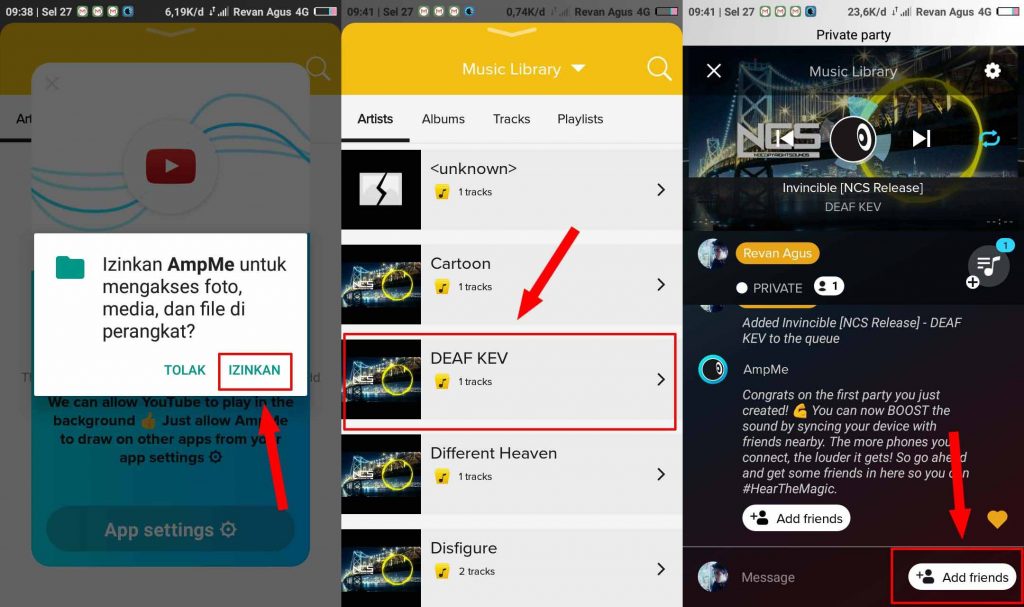Expand the Cartoon artist chevron
This screenshot has width=1024, height=607.
[661, 284]
